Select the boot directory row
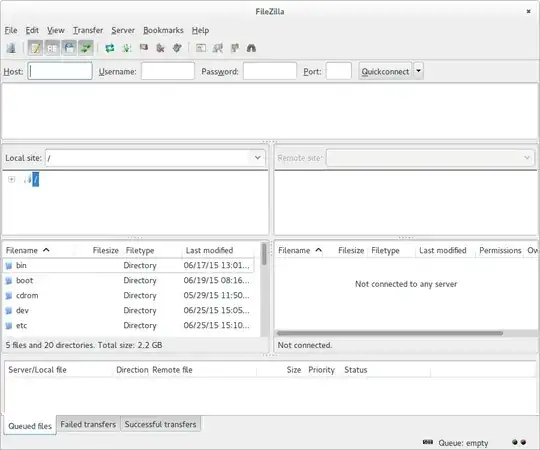This screenshot has height=450, width=540. (x=129, y=280)
